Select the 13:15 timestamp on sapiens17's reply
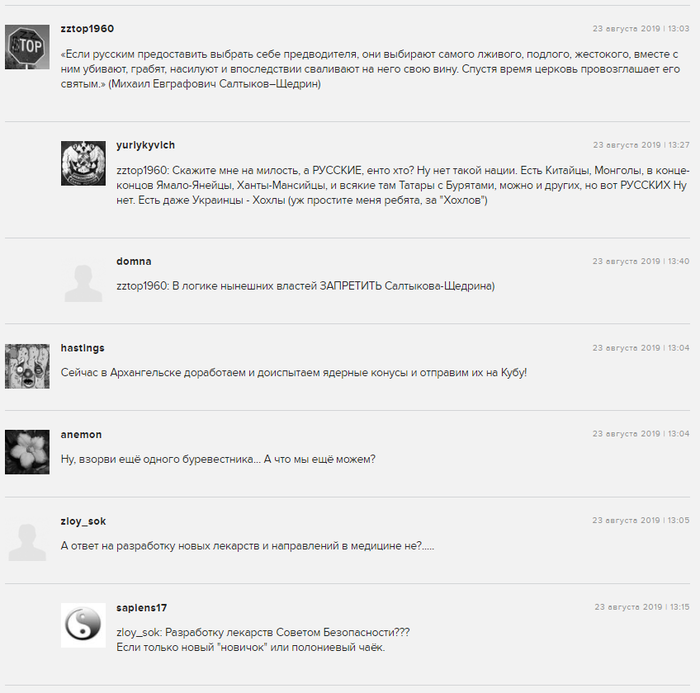Screen dimensions: 700x693 [x=642, y=607]
